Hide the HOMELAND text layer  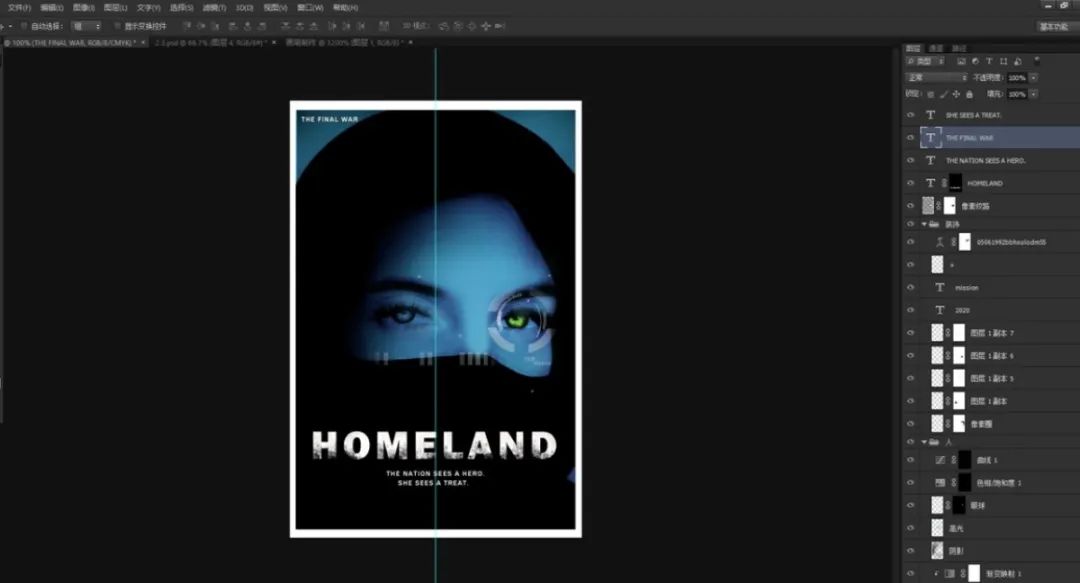pyautogui.click(x=911, y=183)
